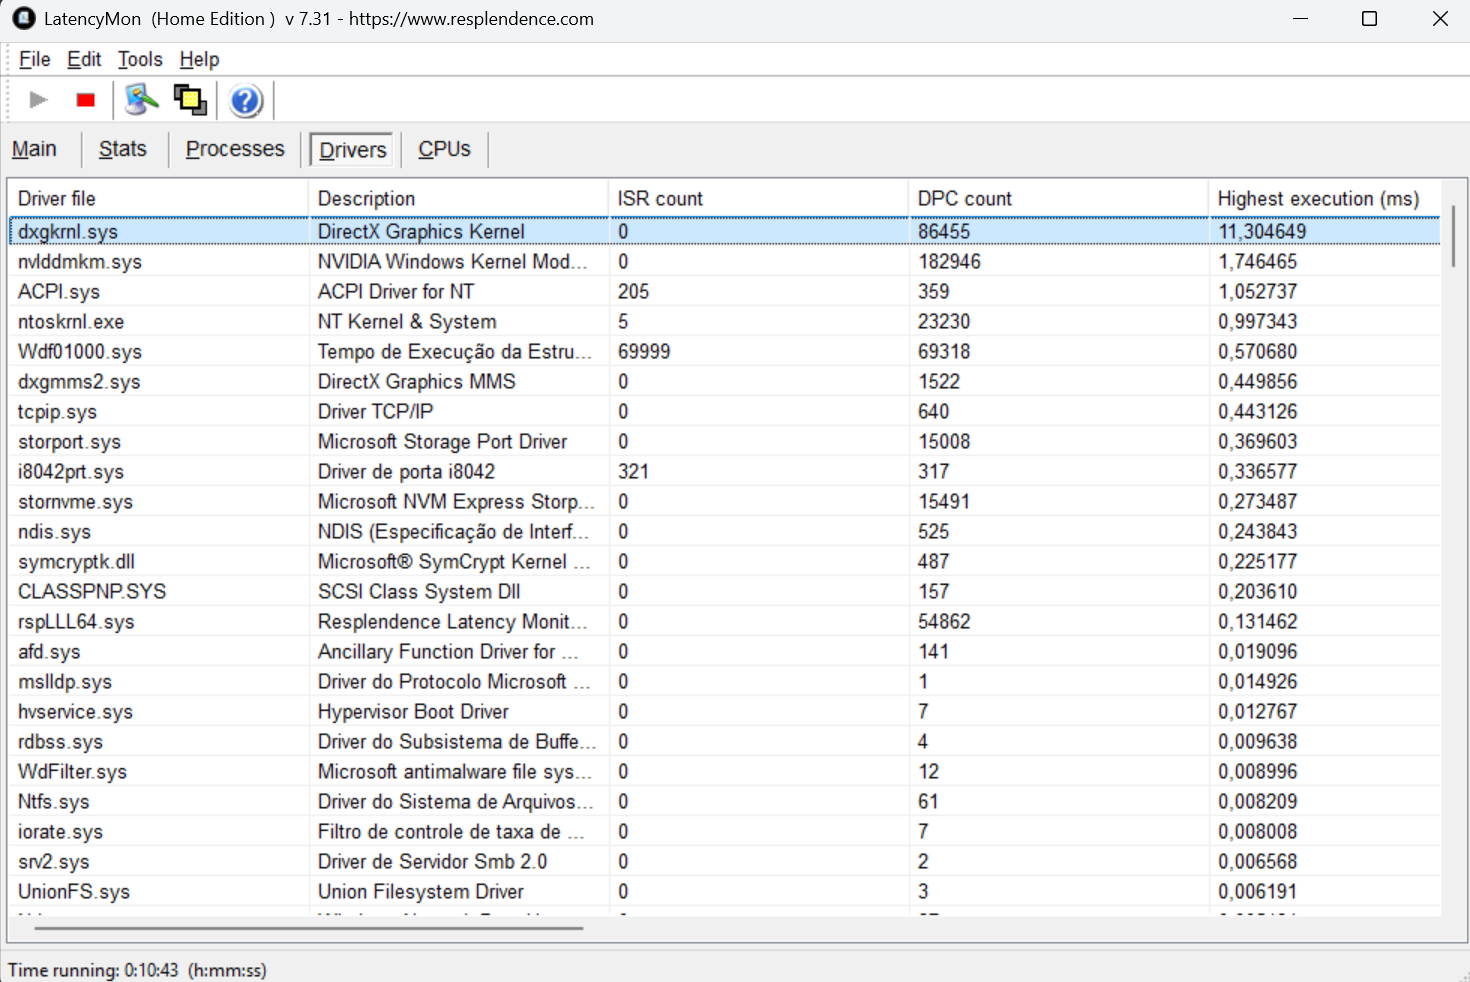This screenshot has width=1470, height=982.
Task: Select the Wdf01000.sys driver row
Action: 725,351
